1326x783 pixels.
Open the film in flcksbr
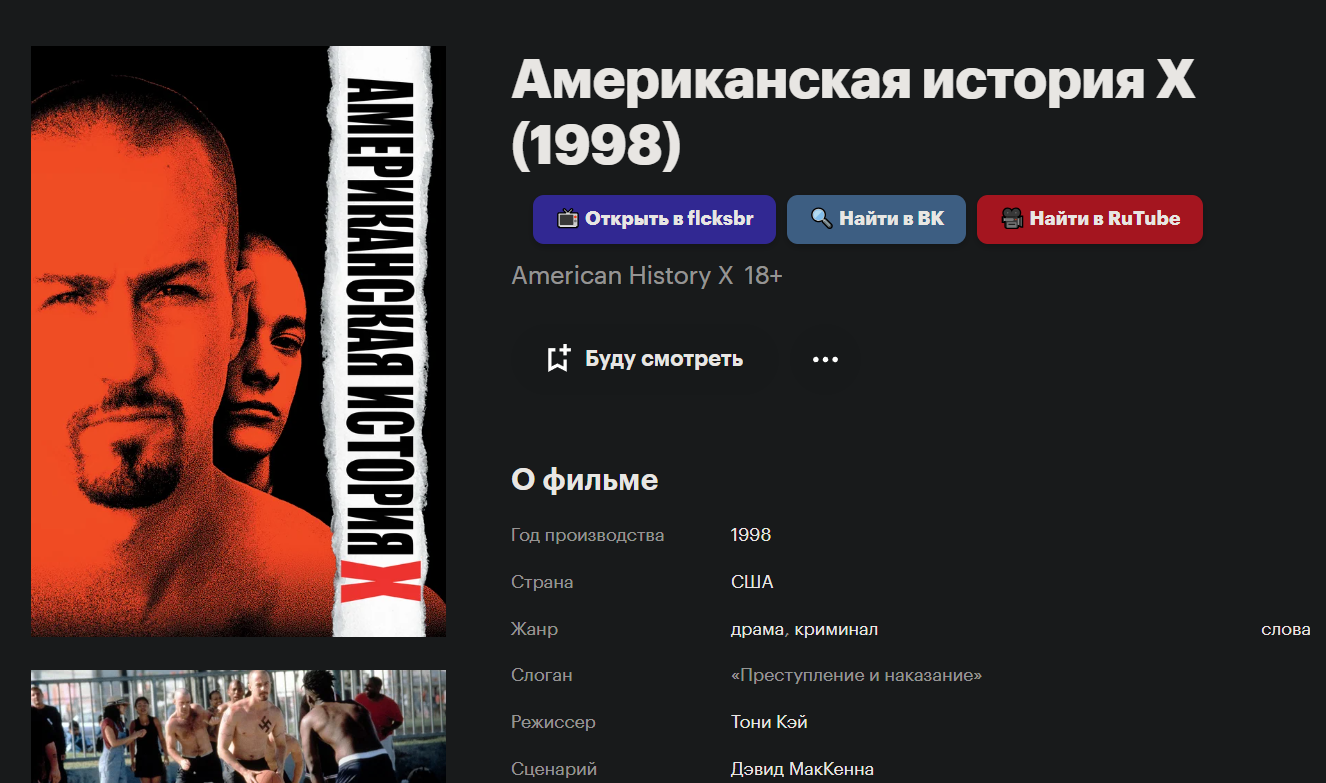click(x=654, y=219)
